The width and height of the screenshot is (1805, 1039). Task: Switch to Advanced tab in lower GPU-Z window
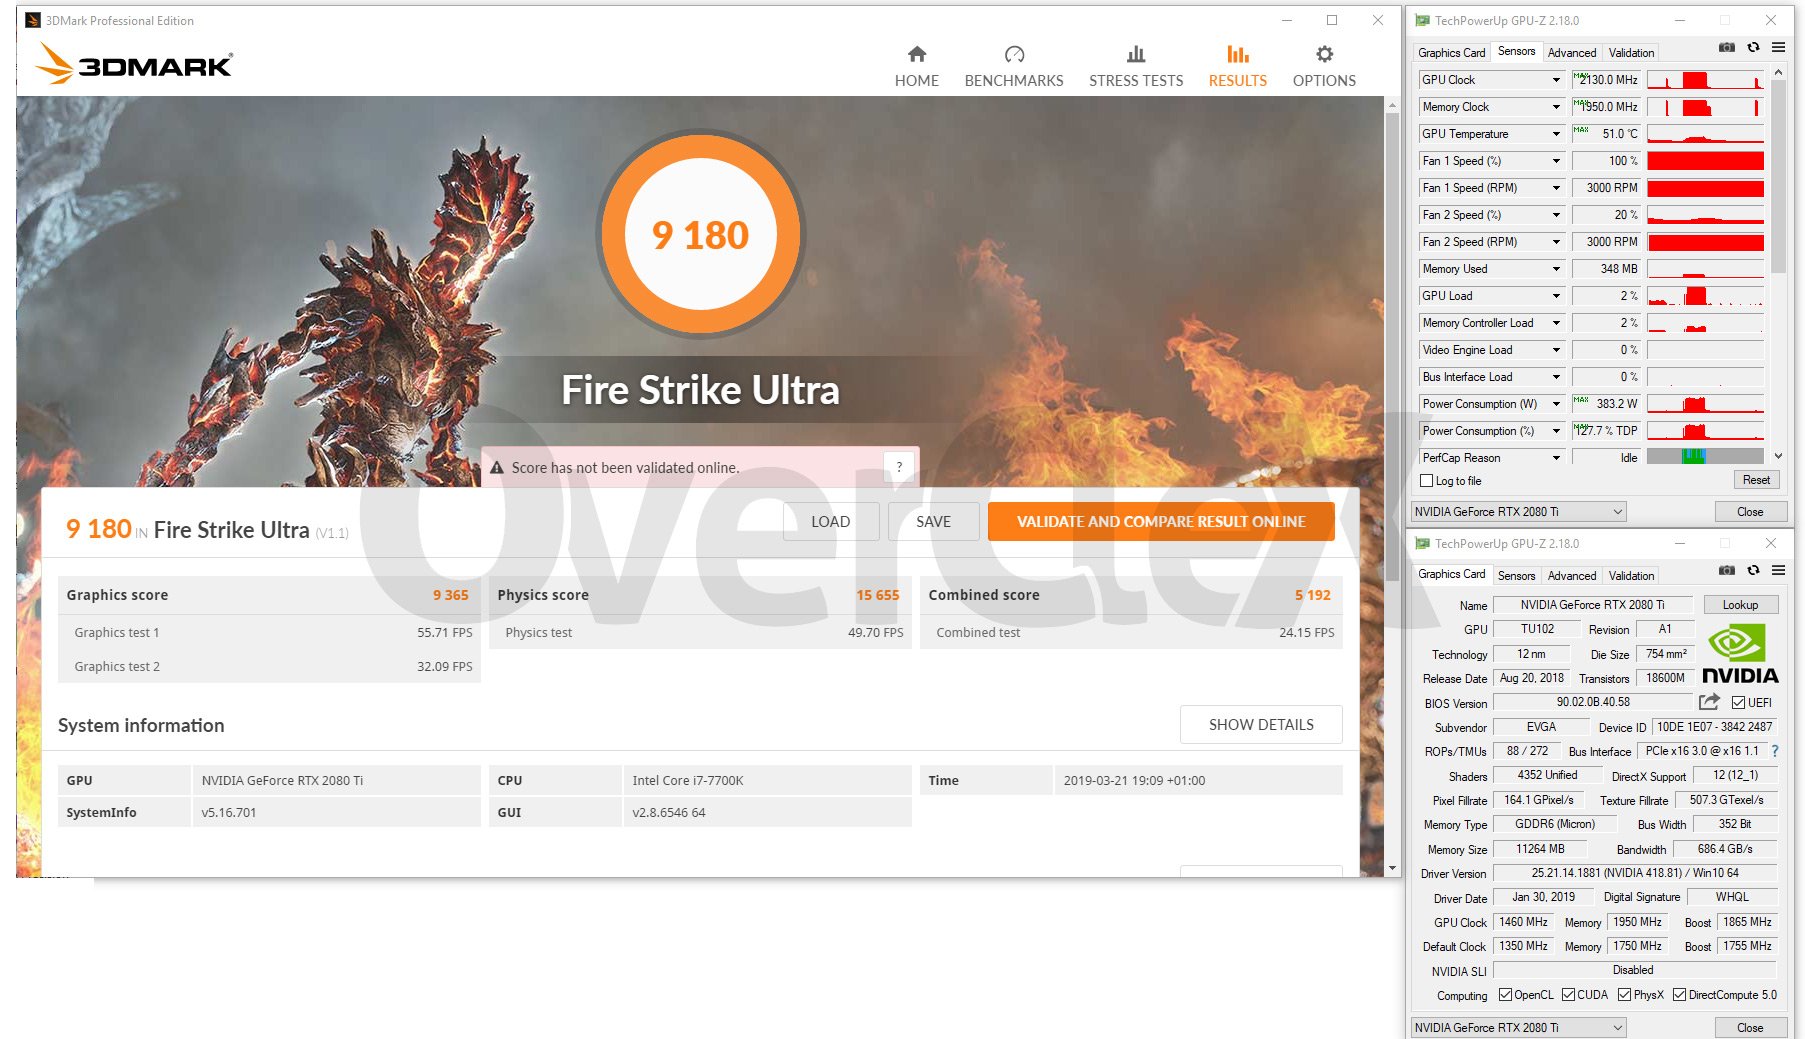[x=1572, y=575]
